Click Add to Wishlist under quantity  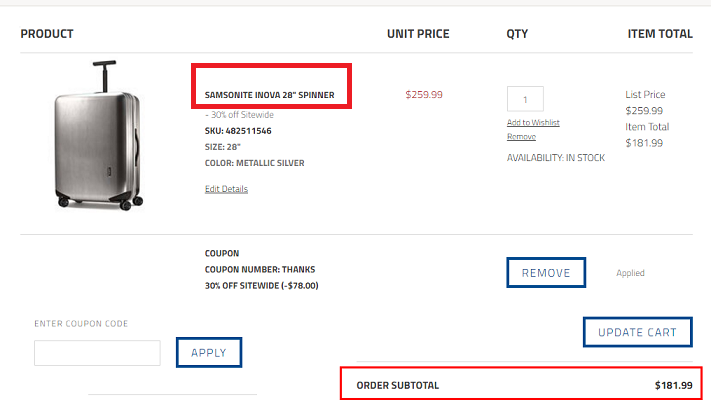[x=533, y=122]
